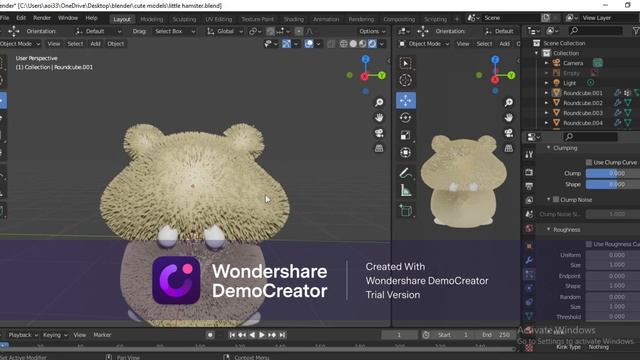Select the Cursor tool in right viewport
Screen dimensions: 640x360
click(x=406, y=80)
